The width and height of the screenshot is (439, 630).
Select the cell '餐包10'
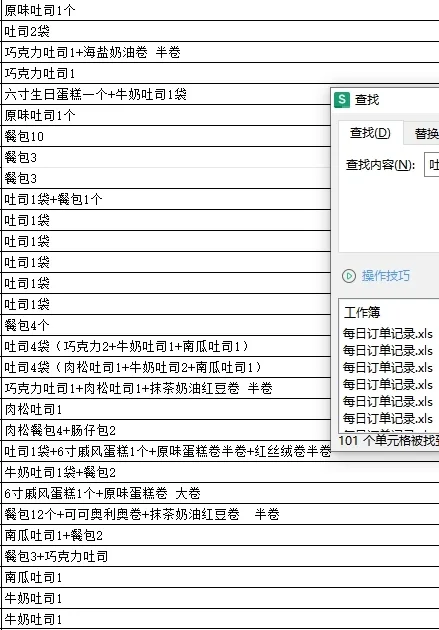point(166,136)
